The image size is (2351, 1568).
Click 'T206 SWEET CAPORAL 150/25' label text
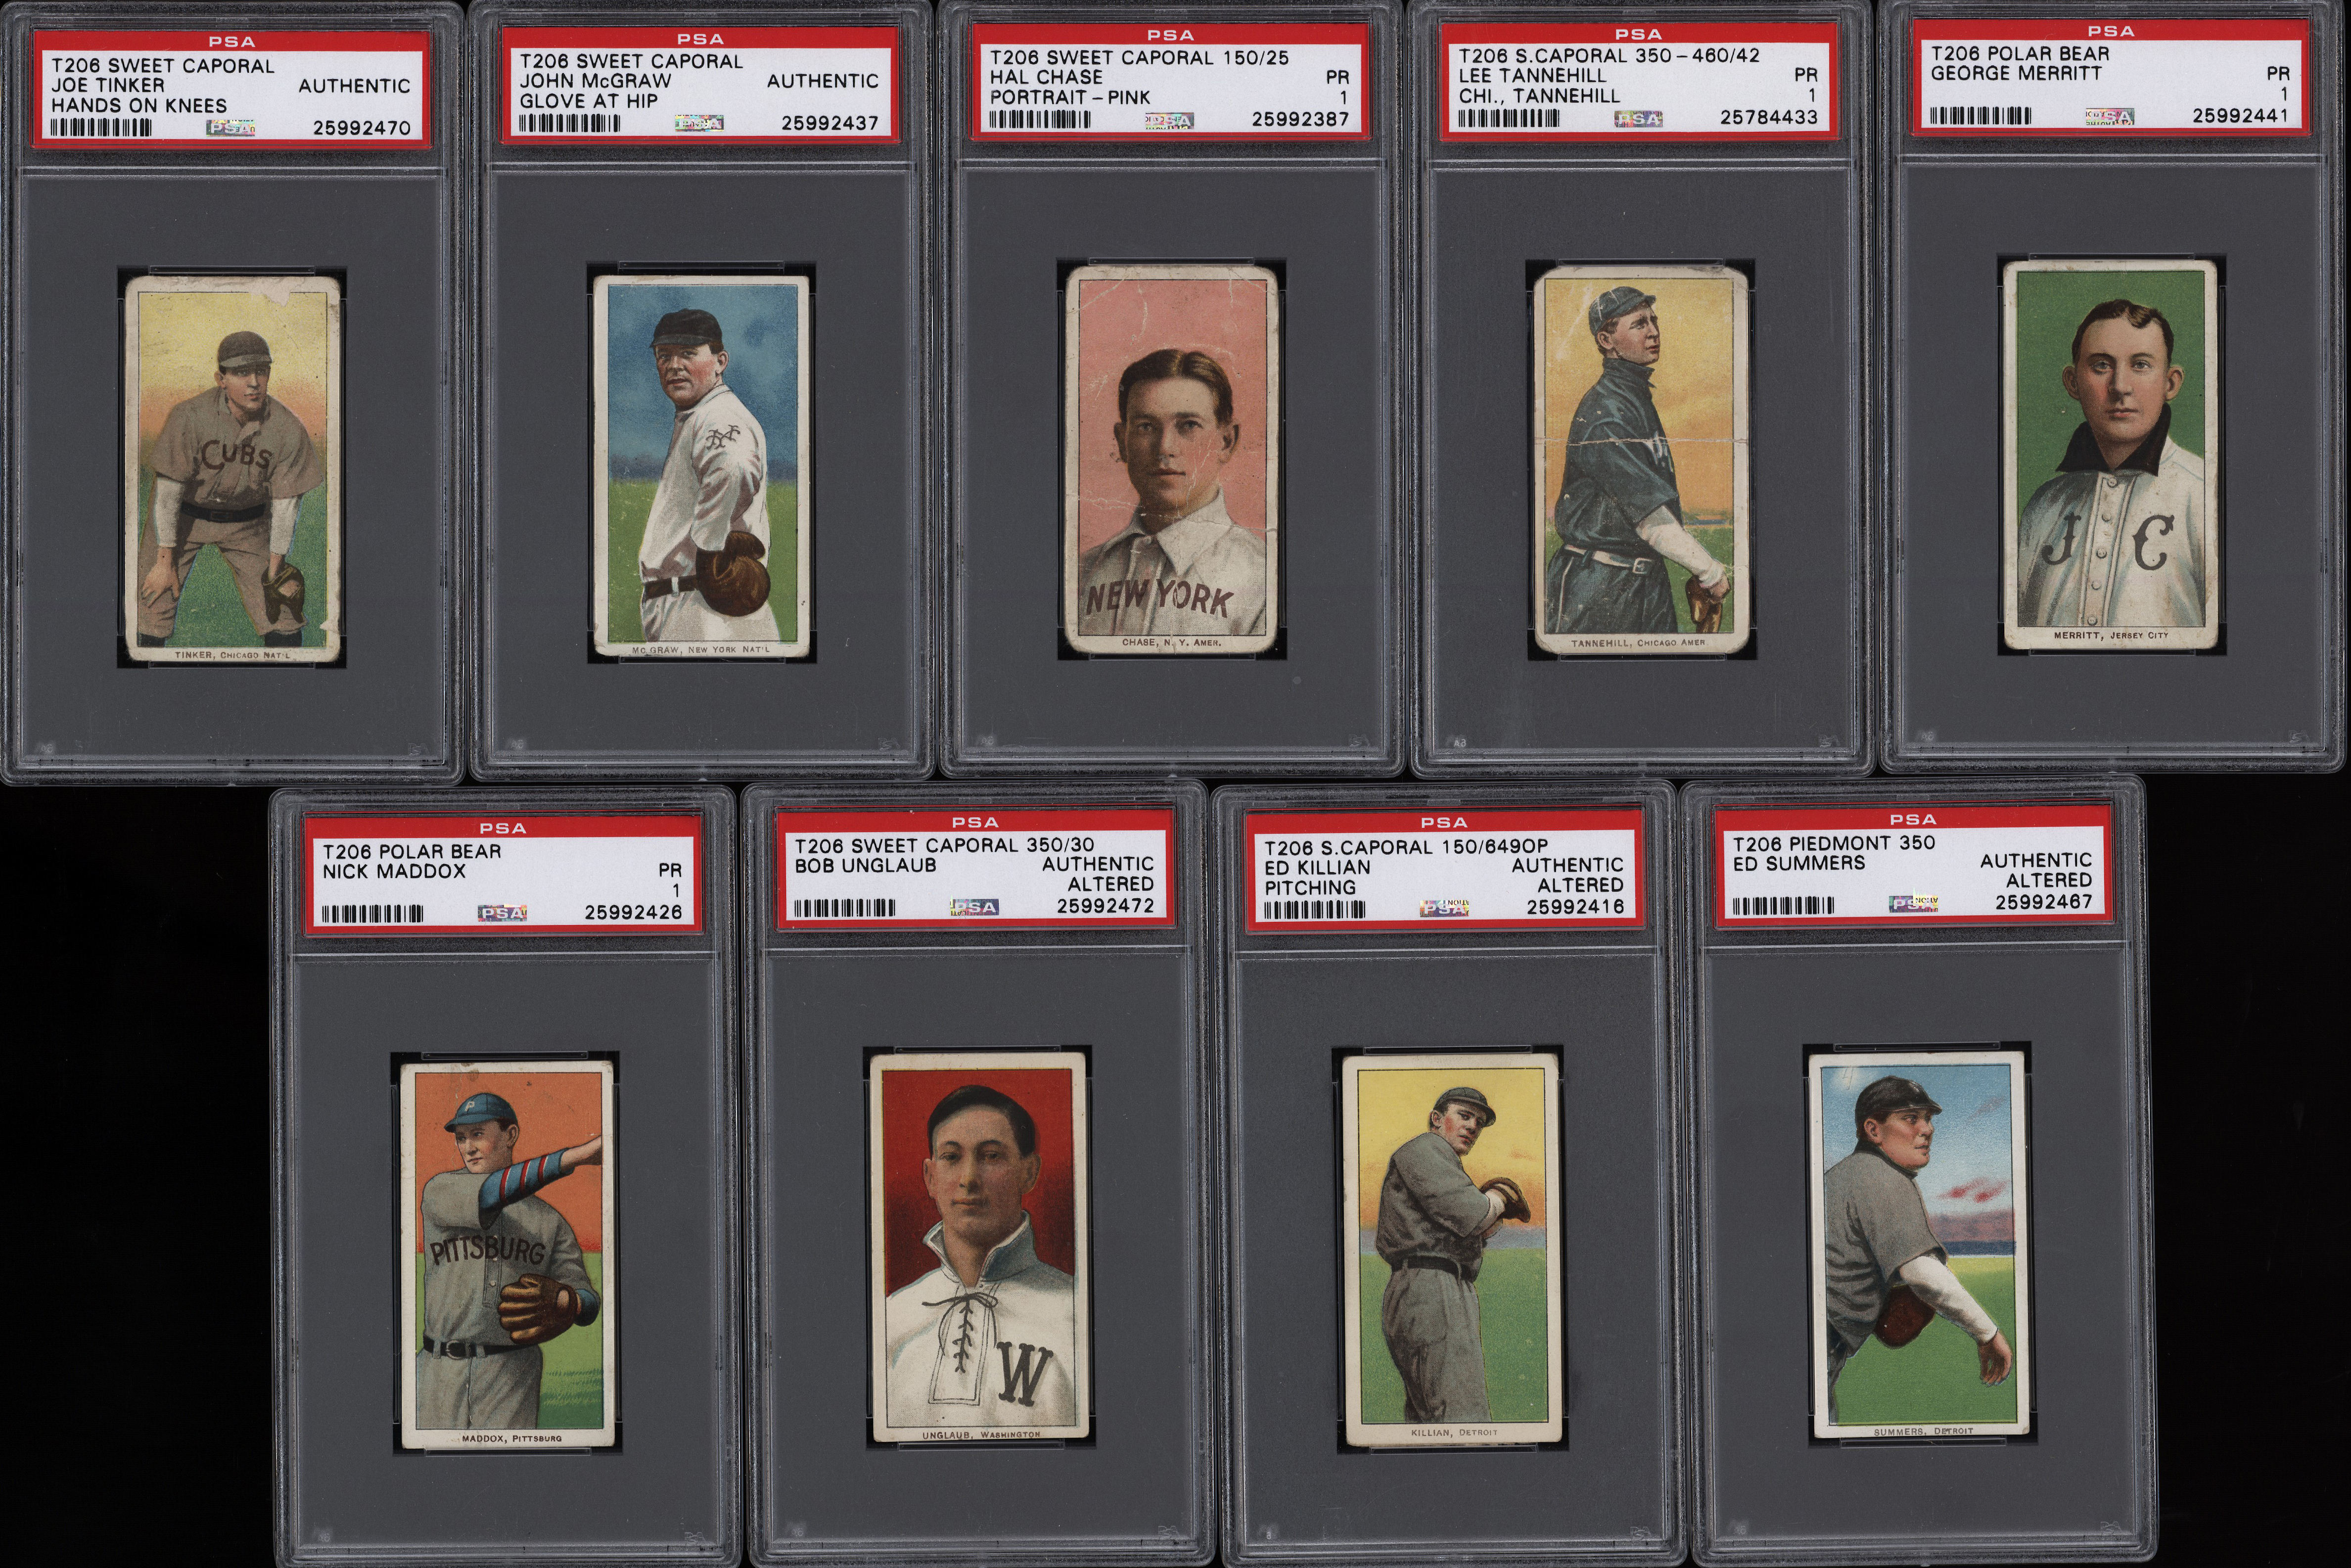pos(1140,57)
